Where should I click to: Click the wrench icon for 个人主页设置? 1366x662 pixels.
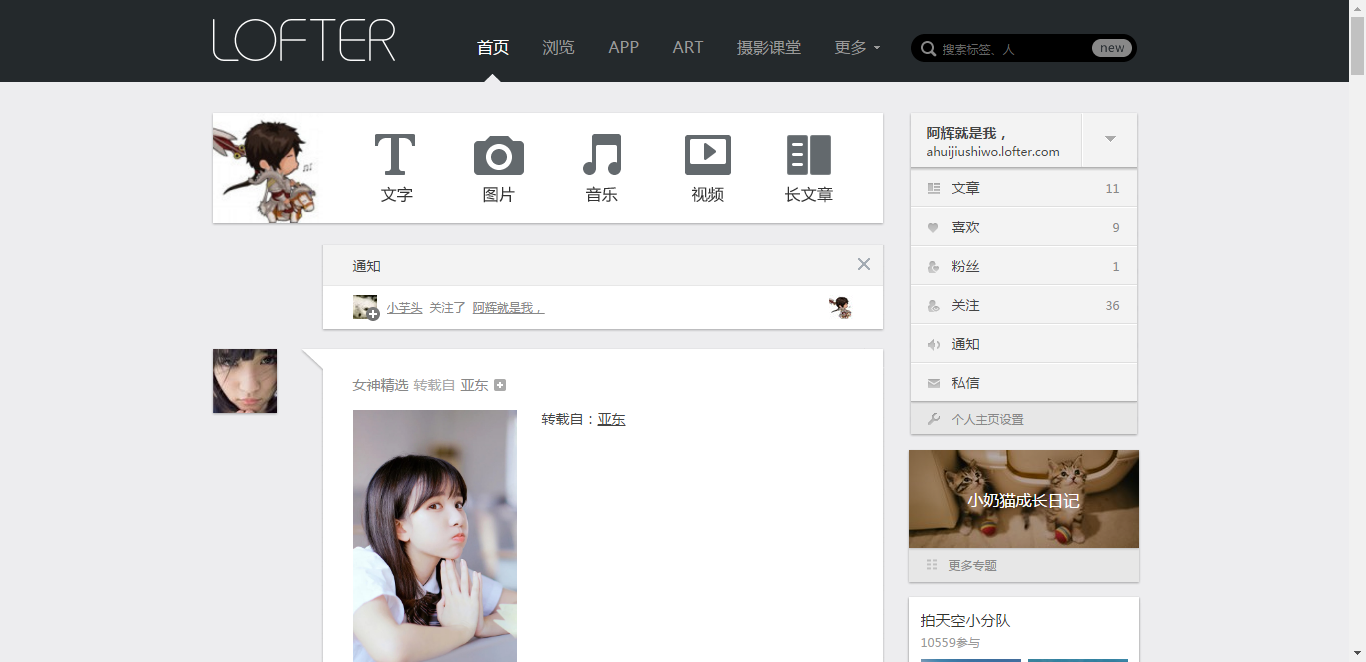pos(934,419)
